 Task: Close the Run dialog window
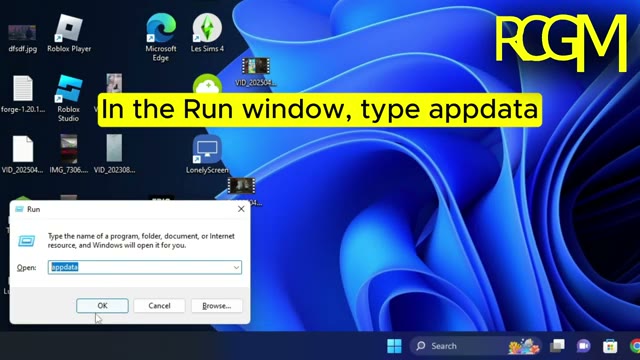tap(241, 209)
